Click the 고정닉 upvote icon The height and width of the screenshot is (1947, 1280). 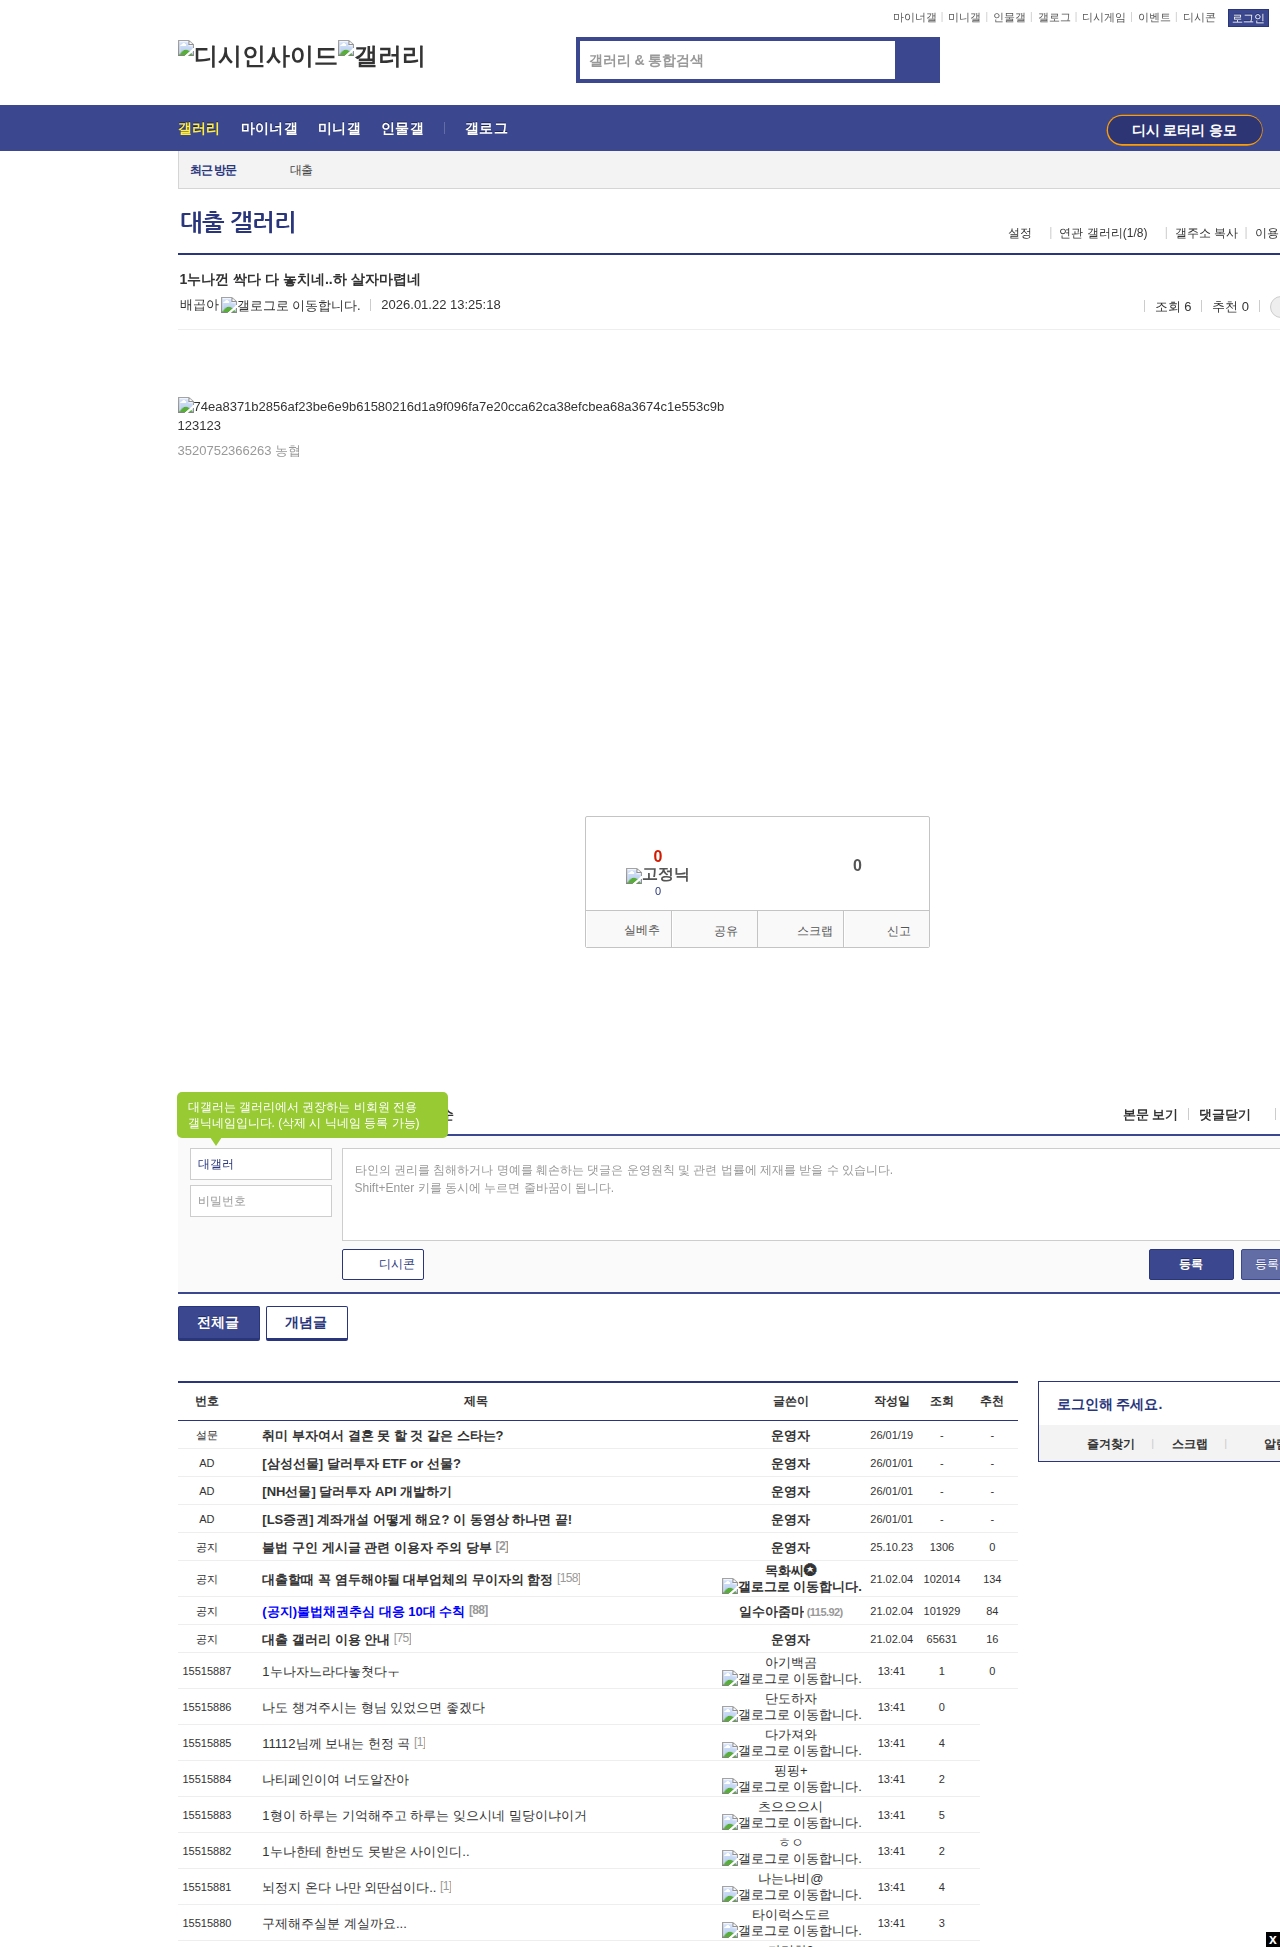click(657, 875)
